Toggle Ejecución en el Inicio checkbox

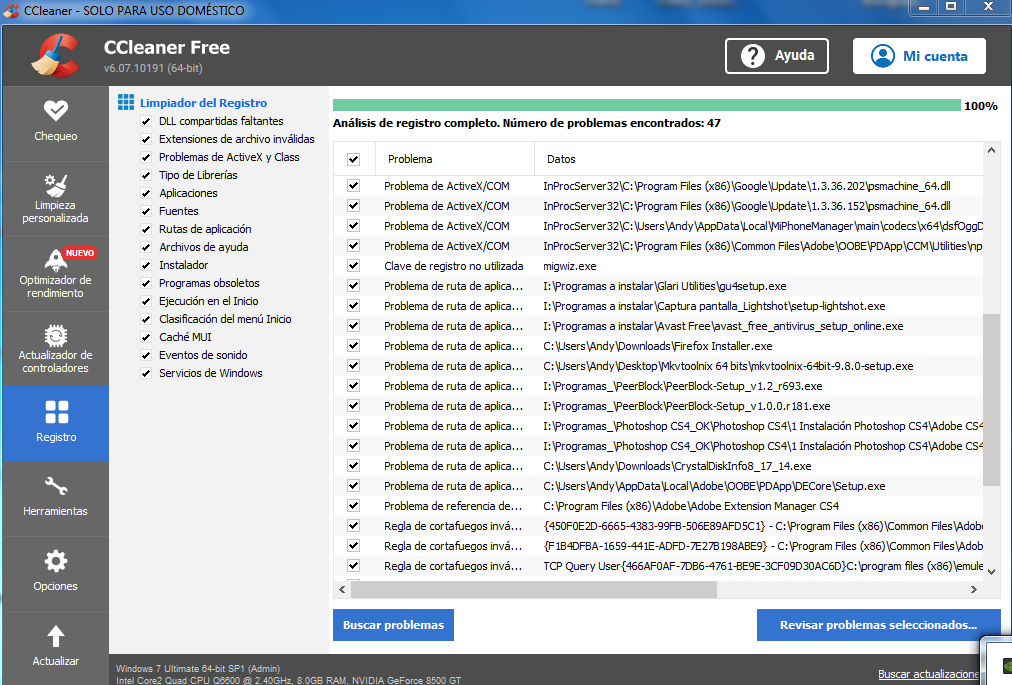(x=146, y=302)
